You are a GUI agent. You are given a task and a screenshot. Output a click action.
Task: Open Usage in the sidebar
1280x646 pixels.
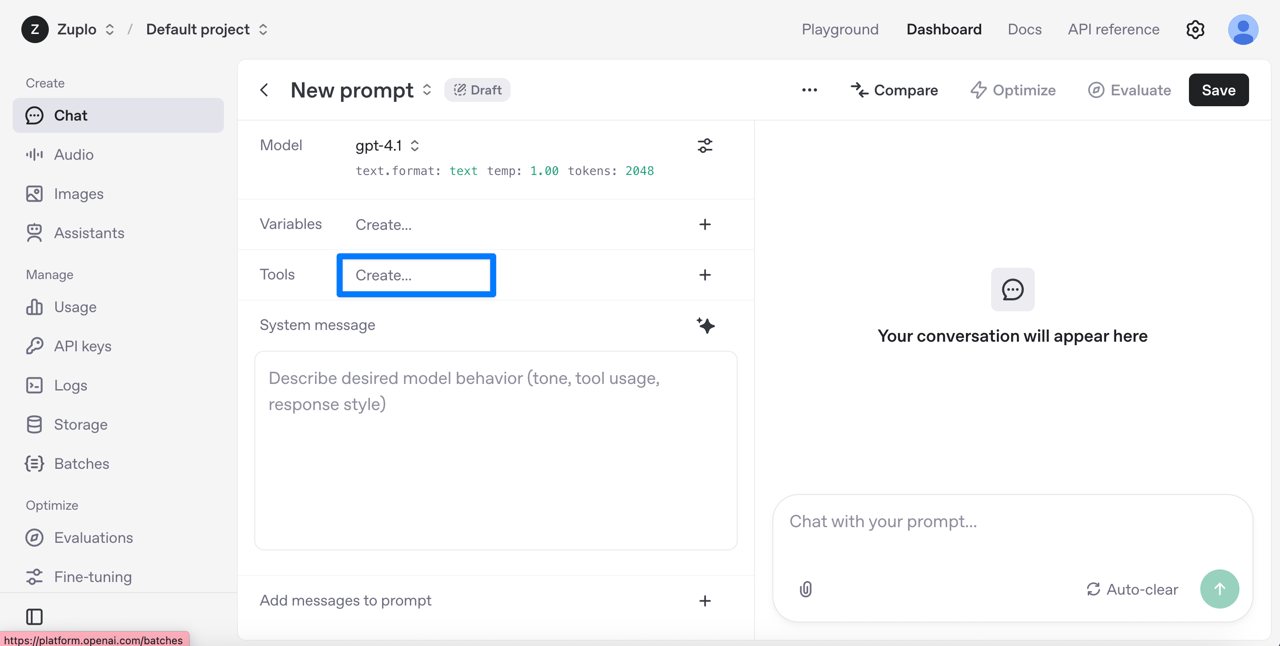coord(118,307)
